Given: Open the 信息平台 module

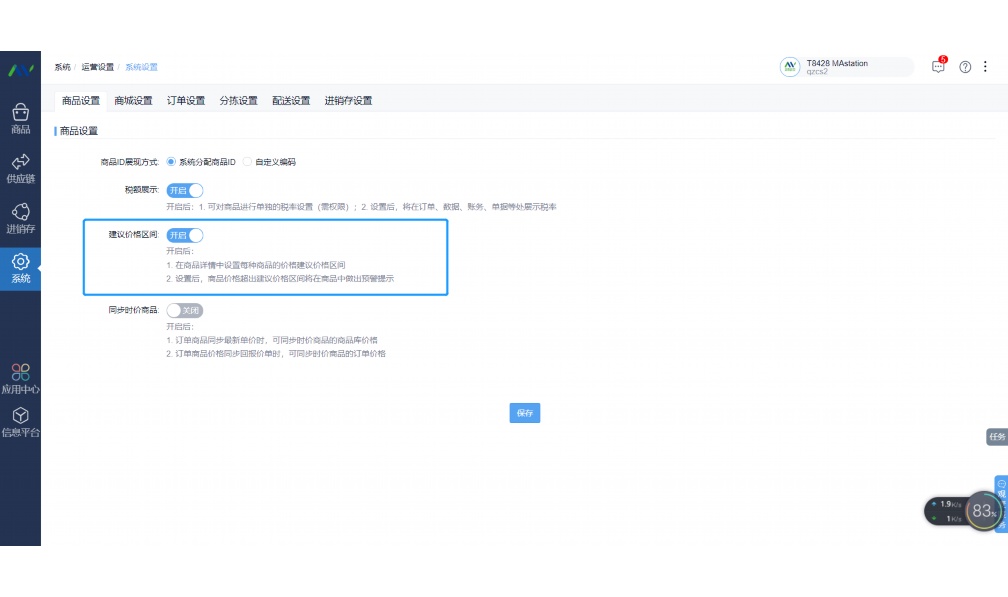Looking at the screenshot, I should point(20,422).
